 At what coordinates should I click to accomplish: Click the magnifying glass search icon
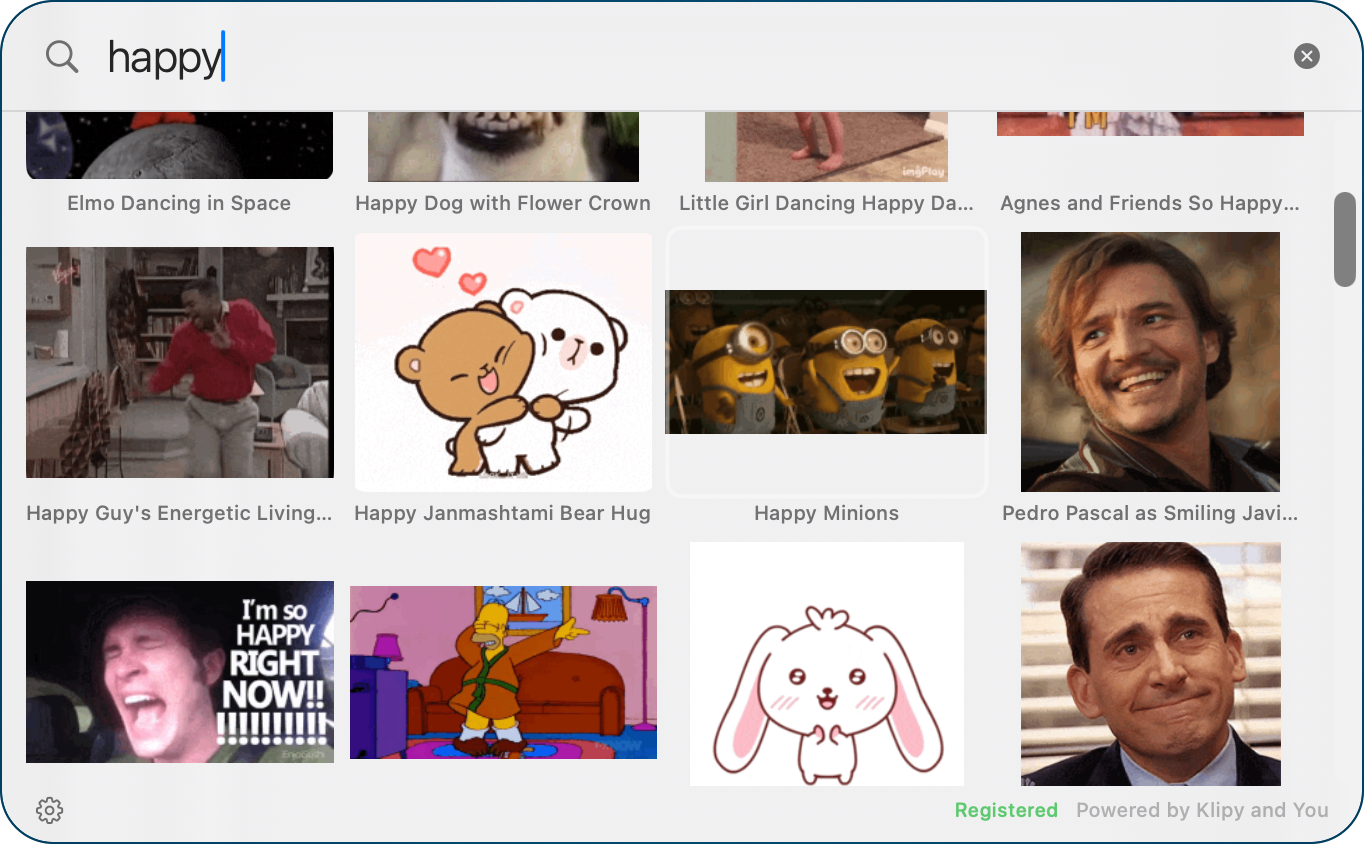pos(62,57)
